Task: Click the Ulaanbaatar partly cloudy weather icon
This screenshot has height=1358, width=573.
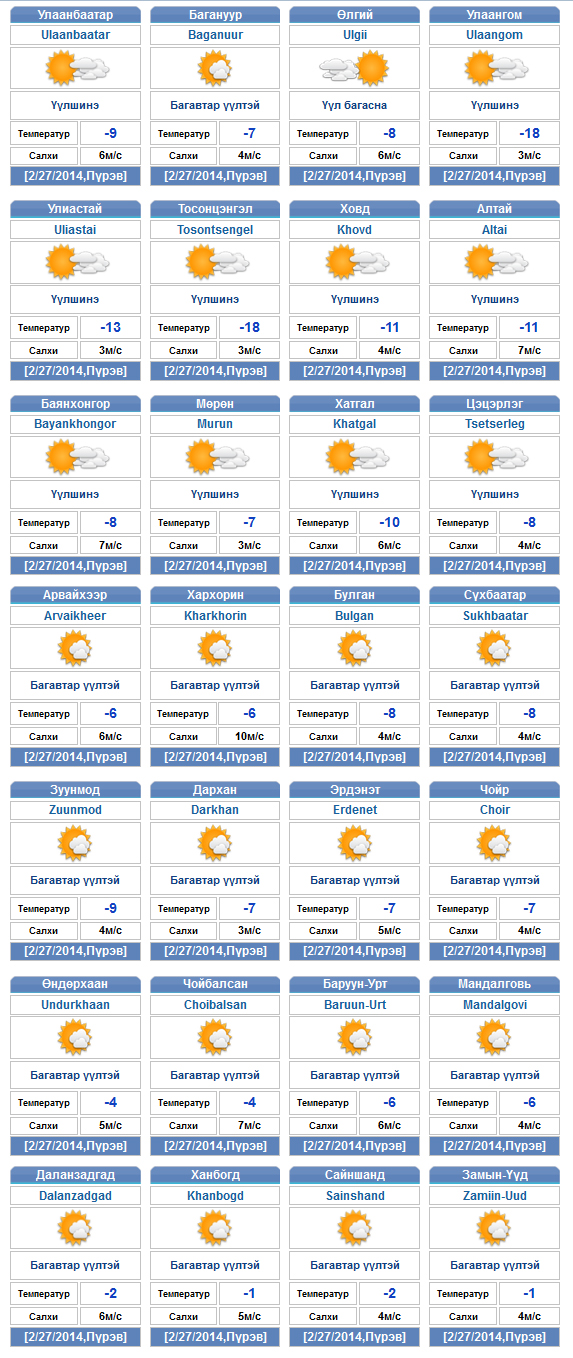Action: pyautogui.click(x=77, y=69)
